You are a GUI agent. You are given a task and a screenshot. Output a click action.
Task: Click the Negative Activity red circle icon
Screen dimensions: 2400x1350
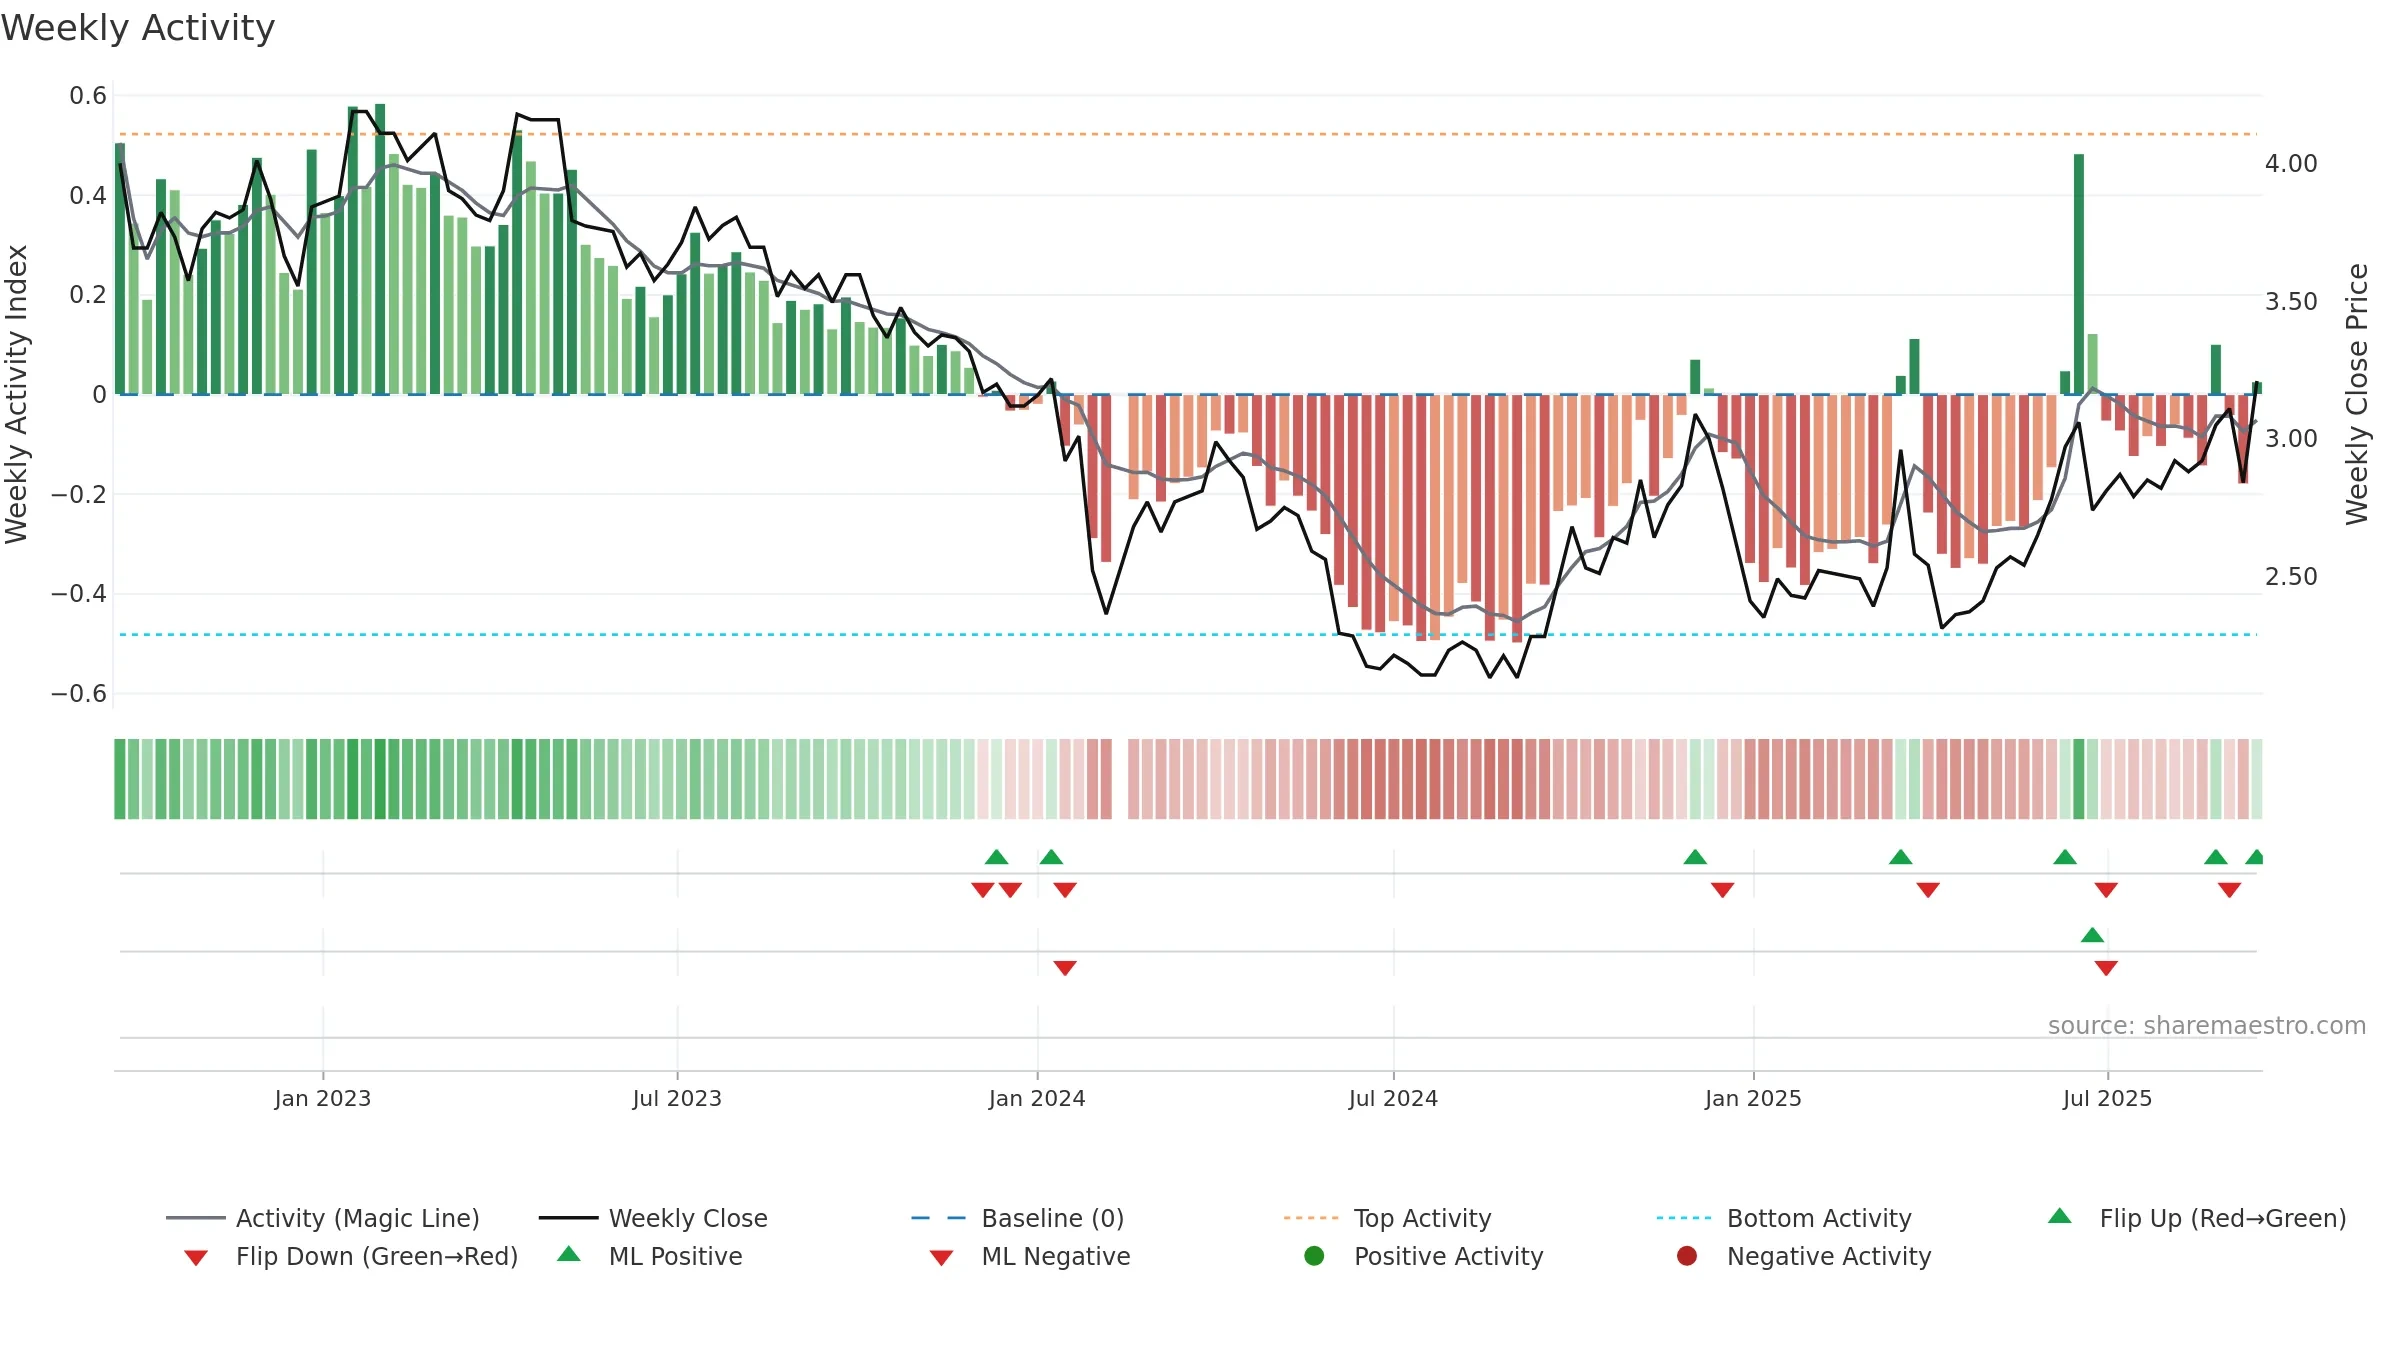point(1687,1256)
